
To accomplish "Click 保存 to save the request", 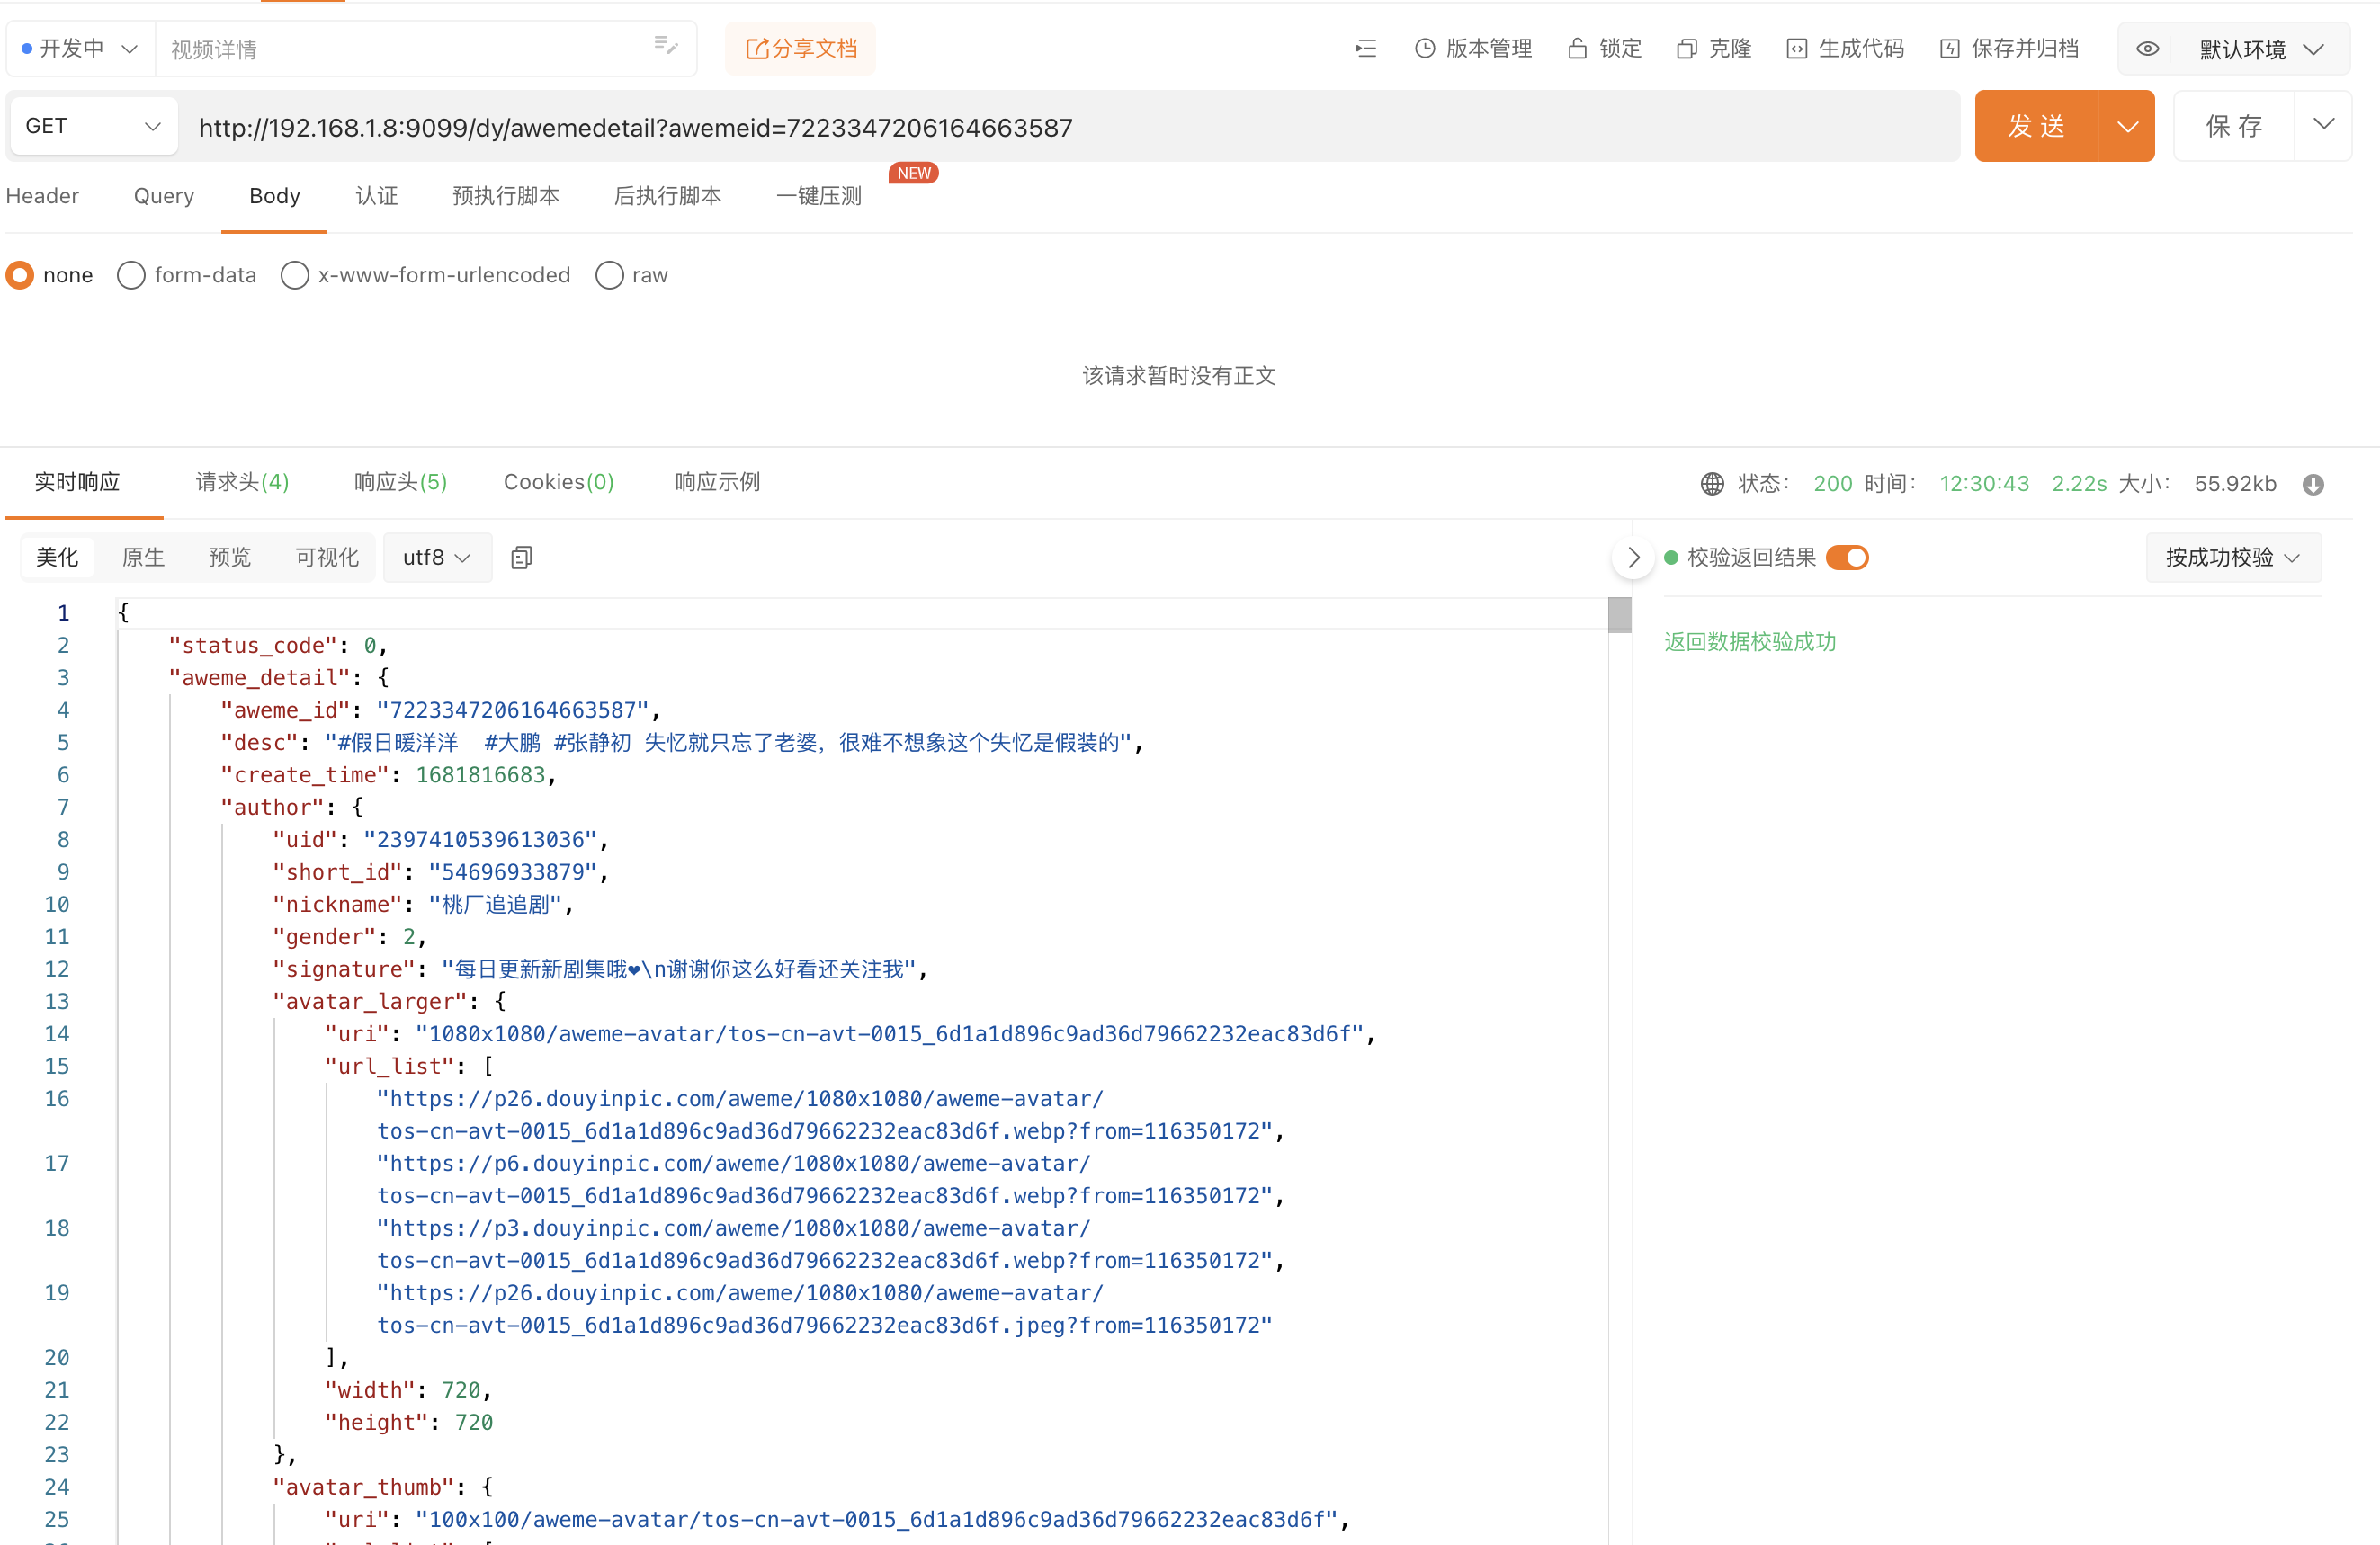I will coord(2234,125).
